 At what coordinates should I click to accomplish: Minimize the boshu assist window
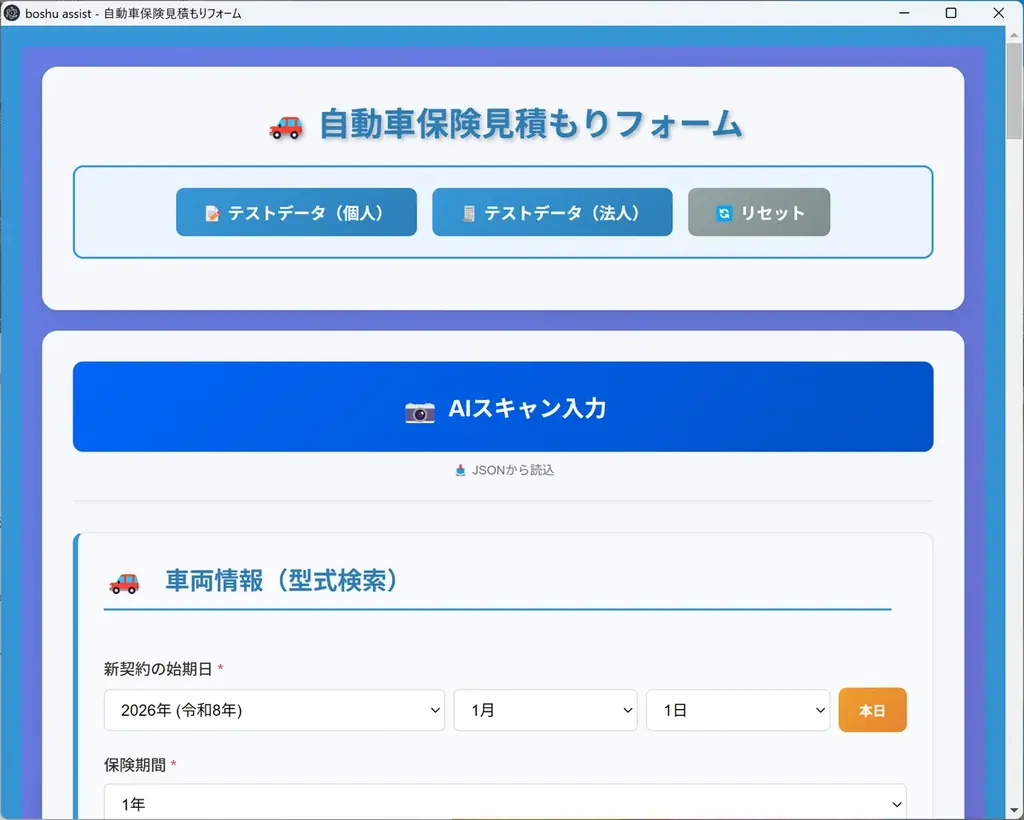[x=903, y=13]
